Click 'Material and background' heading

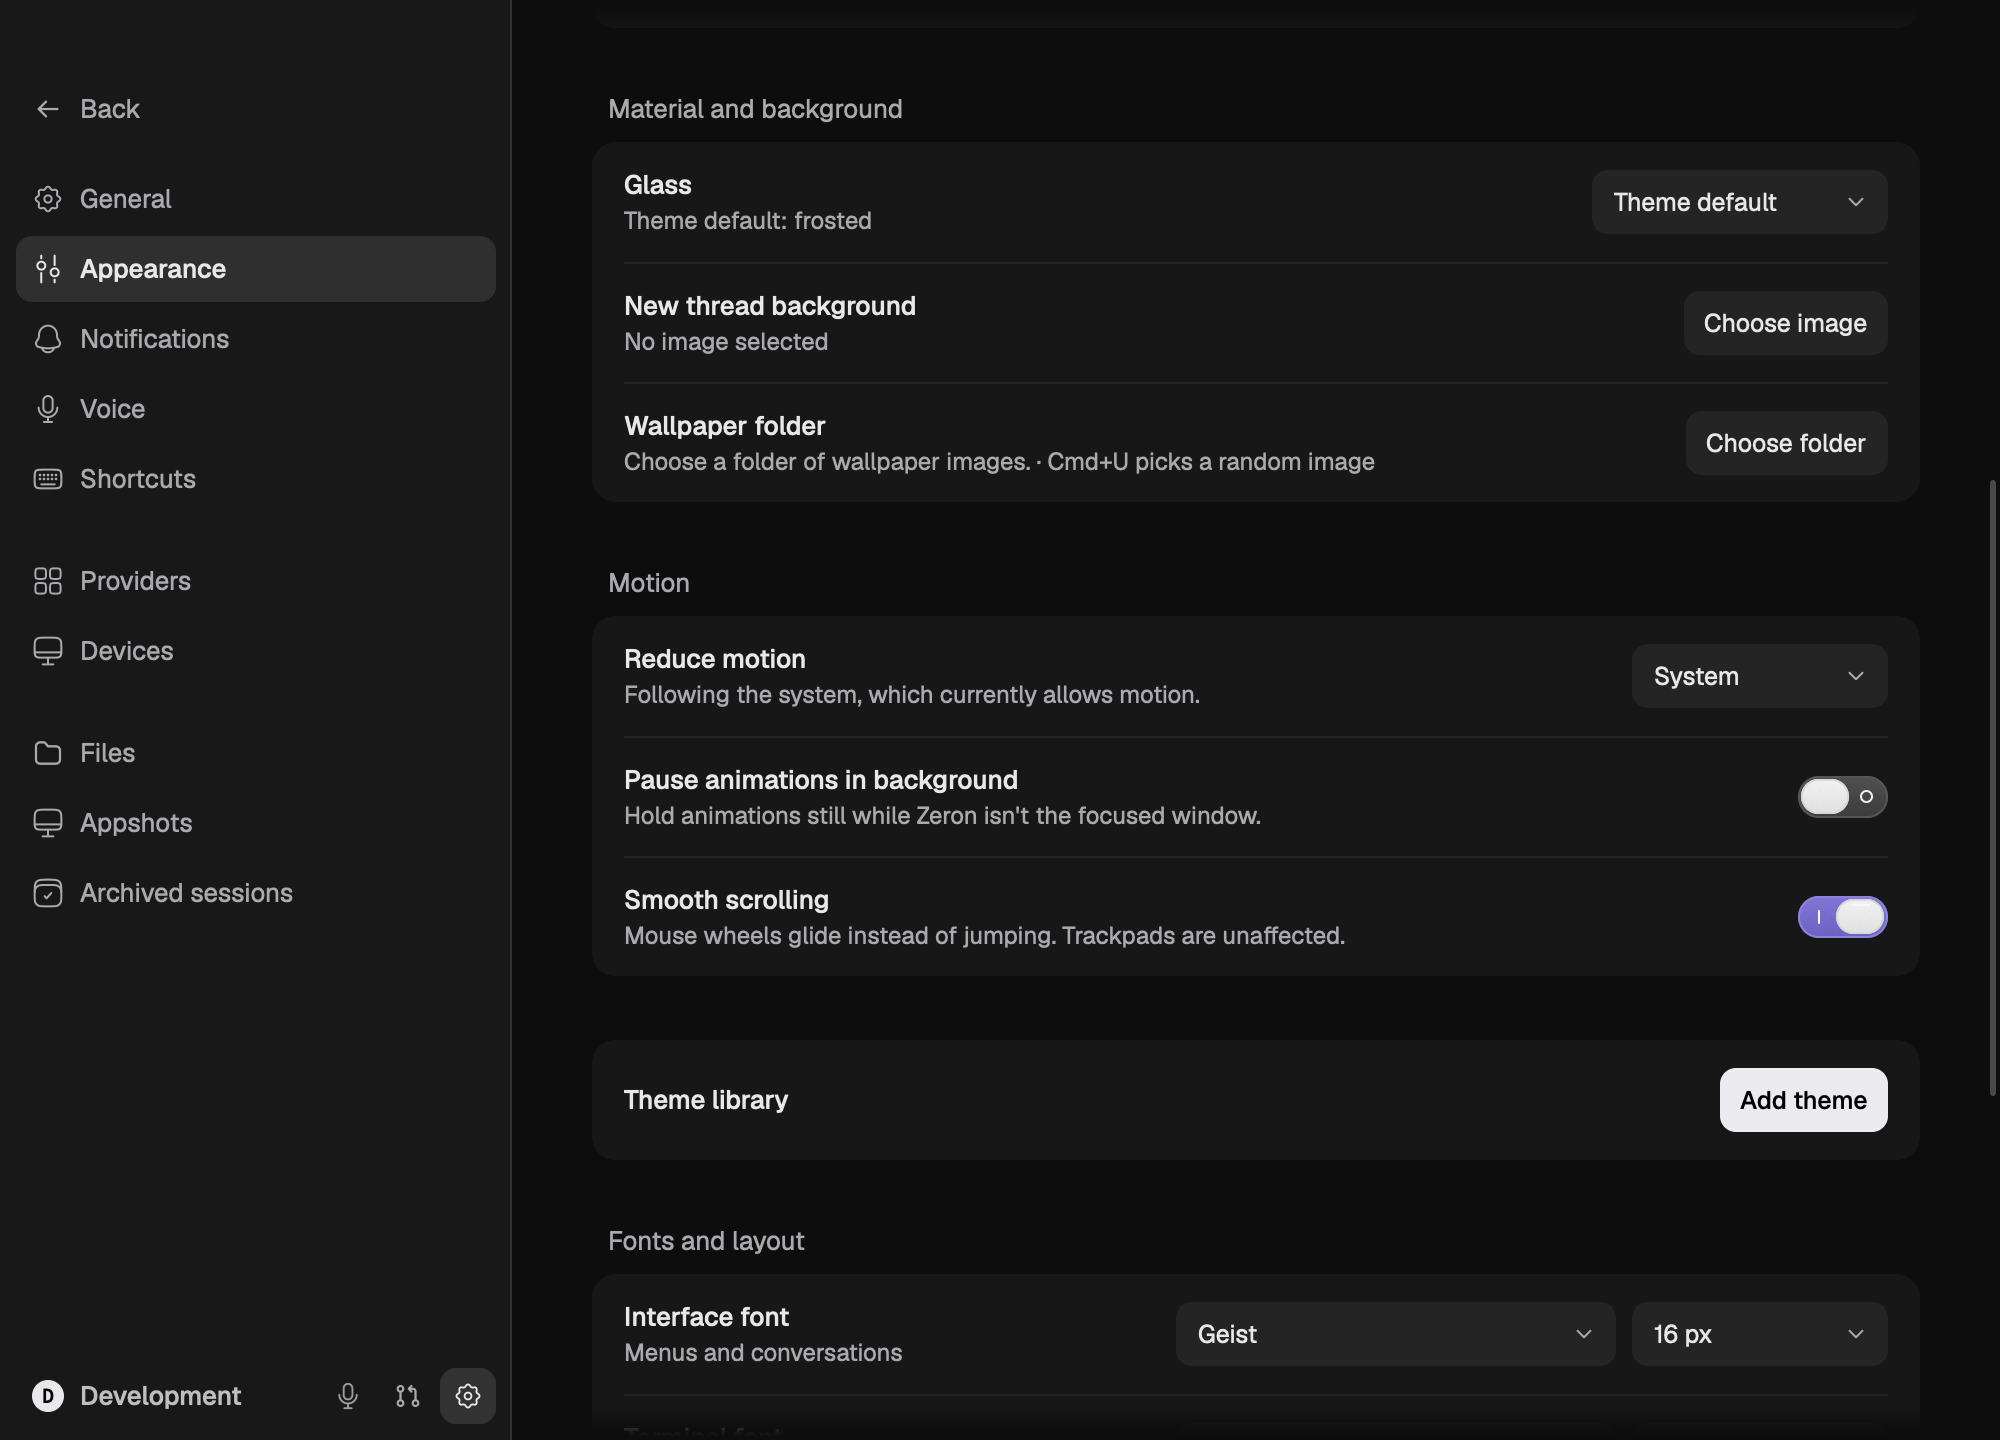pyautogui.click(x=755, y=109)
